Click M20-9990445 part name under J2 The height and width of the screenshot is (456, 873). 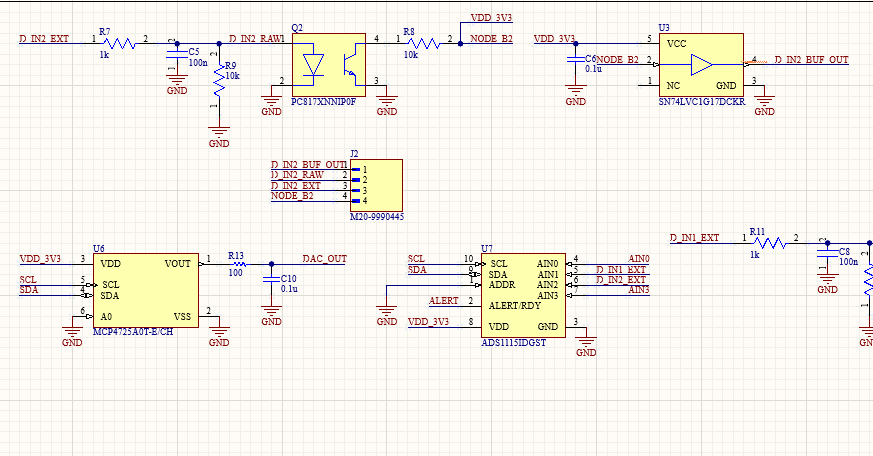point(377,217)
